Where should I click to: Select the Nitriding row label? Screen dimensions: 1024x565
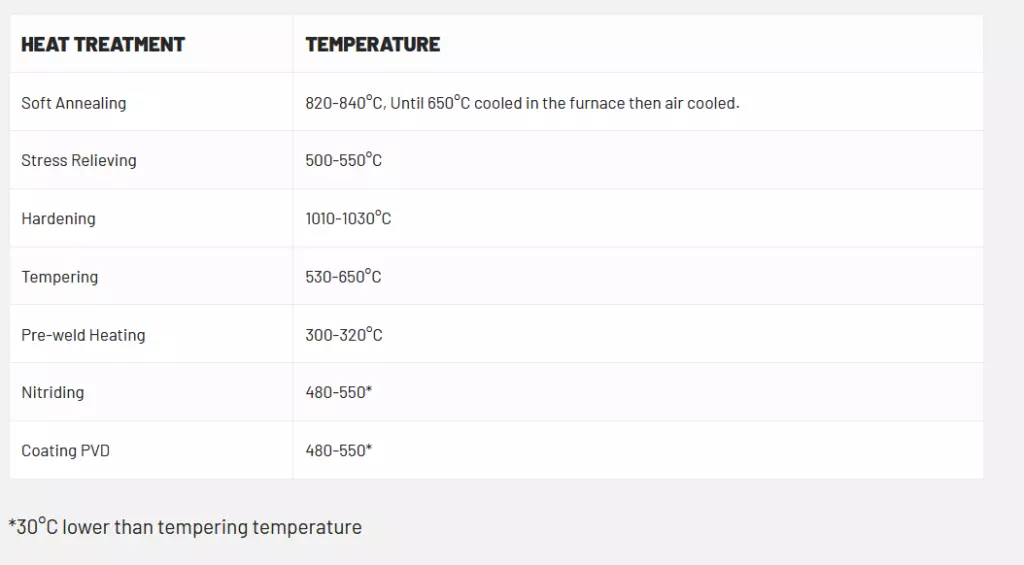coord(53,392)
